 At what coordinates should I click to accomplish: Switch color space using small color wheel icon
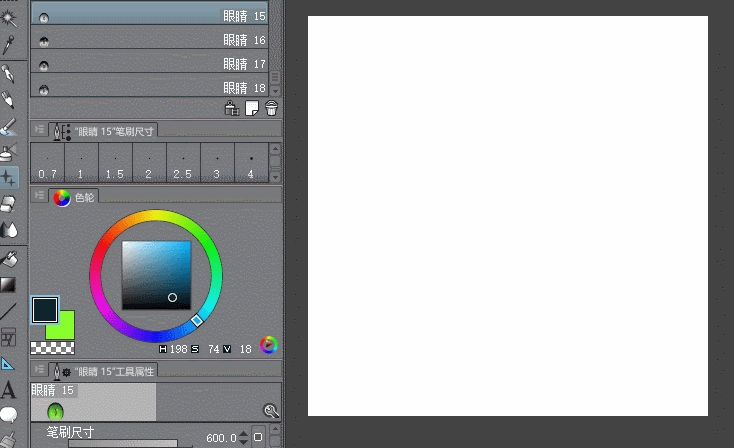tap(268, 346)
